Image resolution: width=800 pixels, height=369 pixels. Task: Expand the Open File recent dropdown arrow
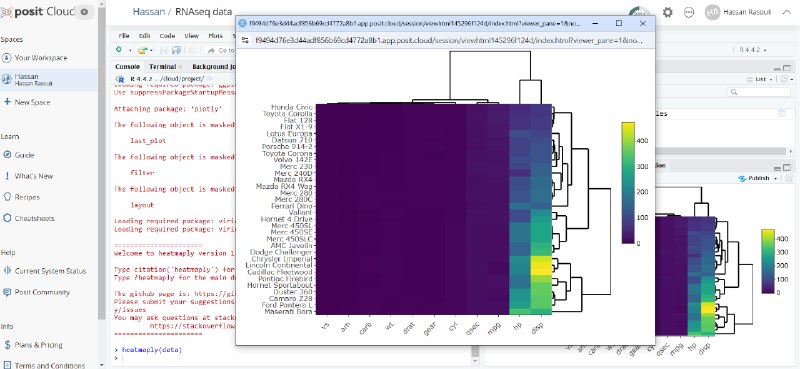pos(151,51)
